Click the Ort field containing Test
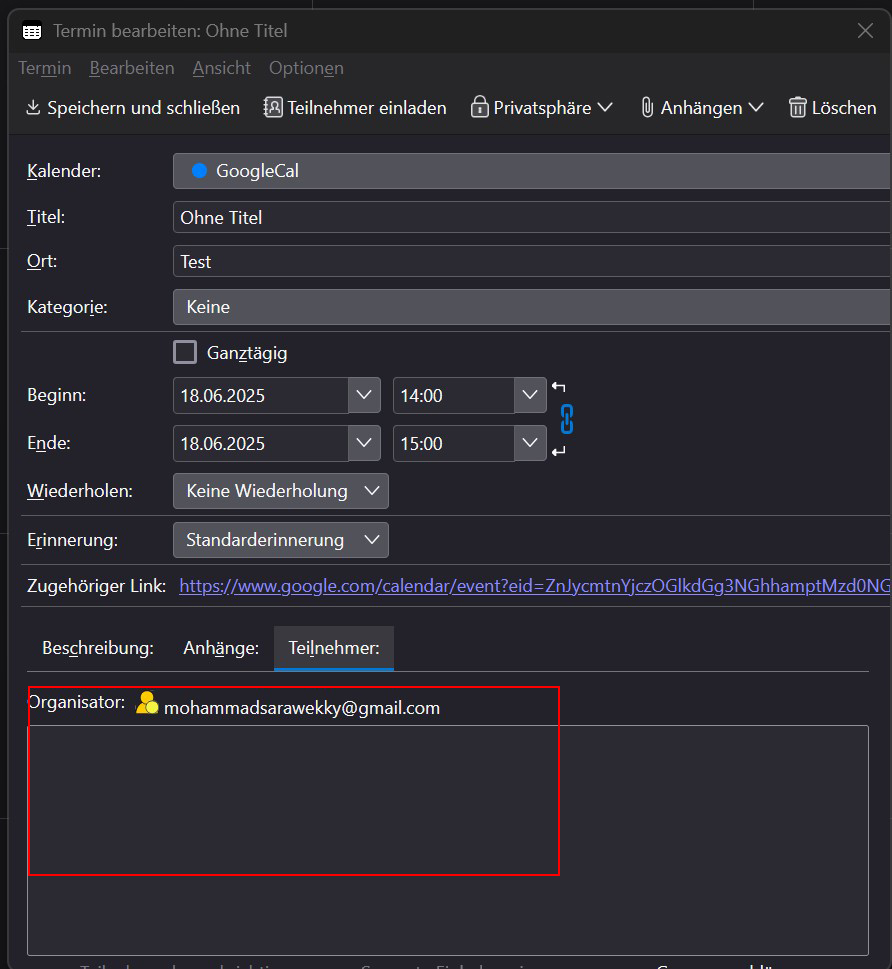This screenshot has height=969, width=892. [532, 261]
